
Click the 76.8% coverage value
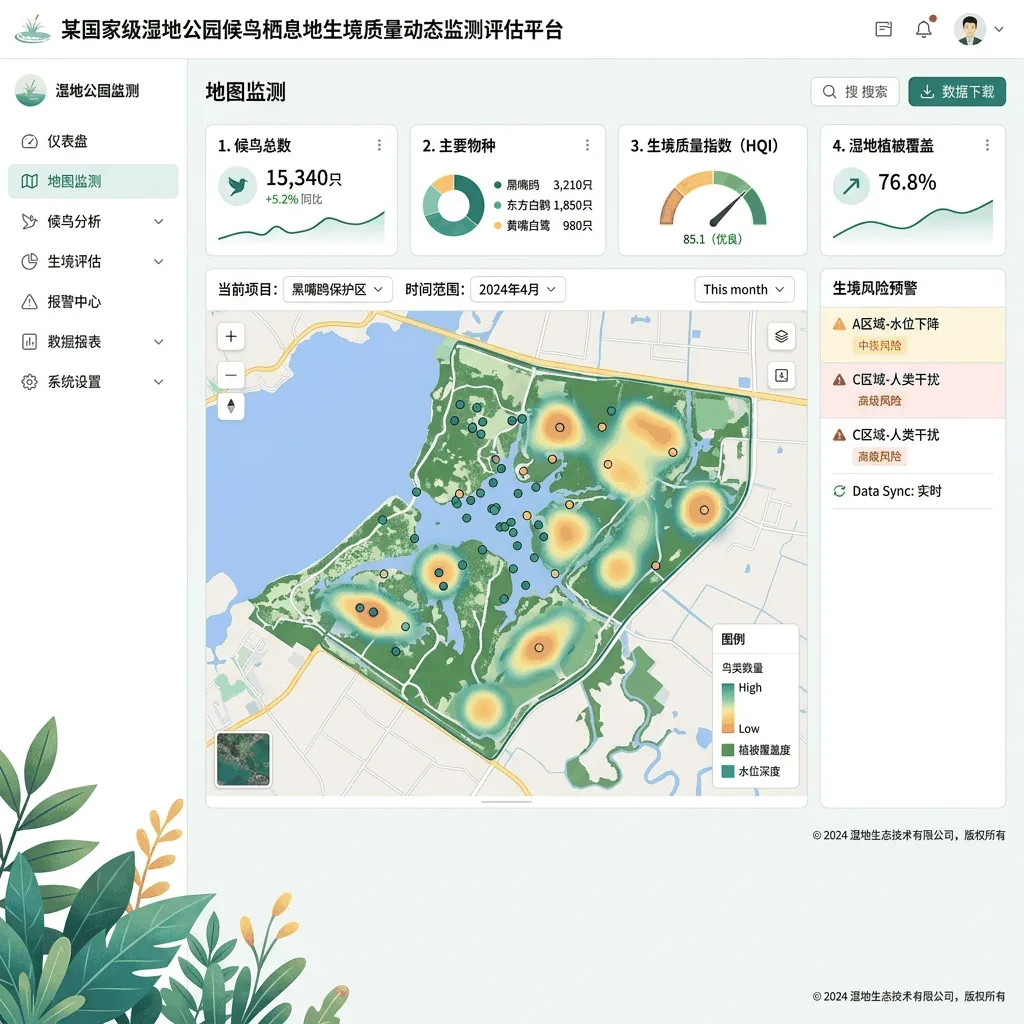tap(907, 182)
